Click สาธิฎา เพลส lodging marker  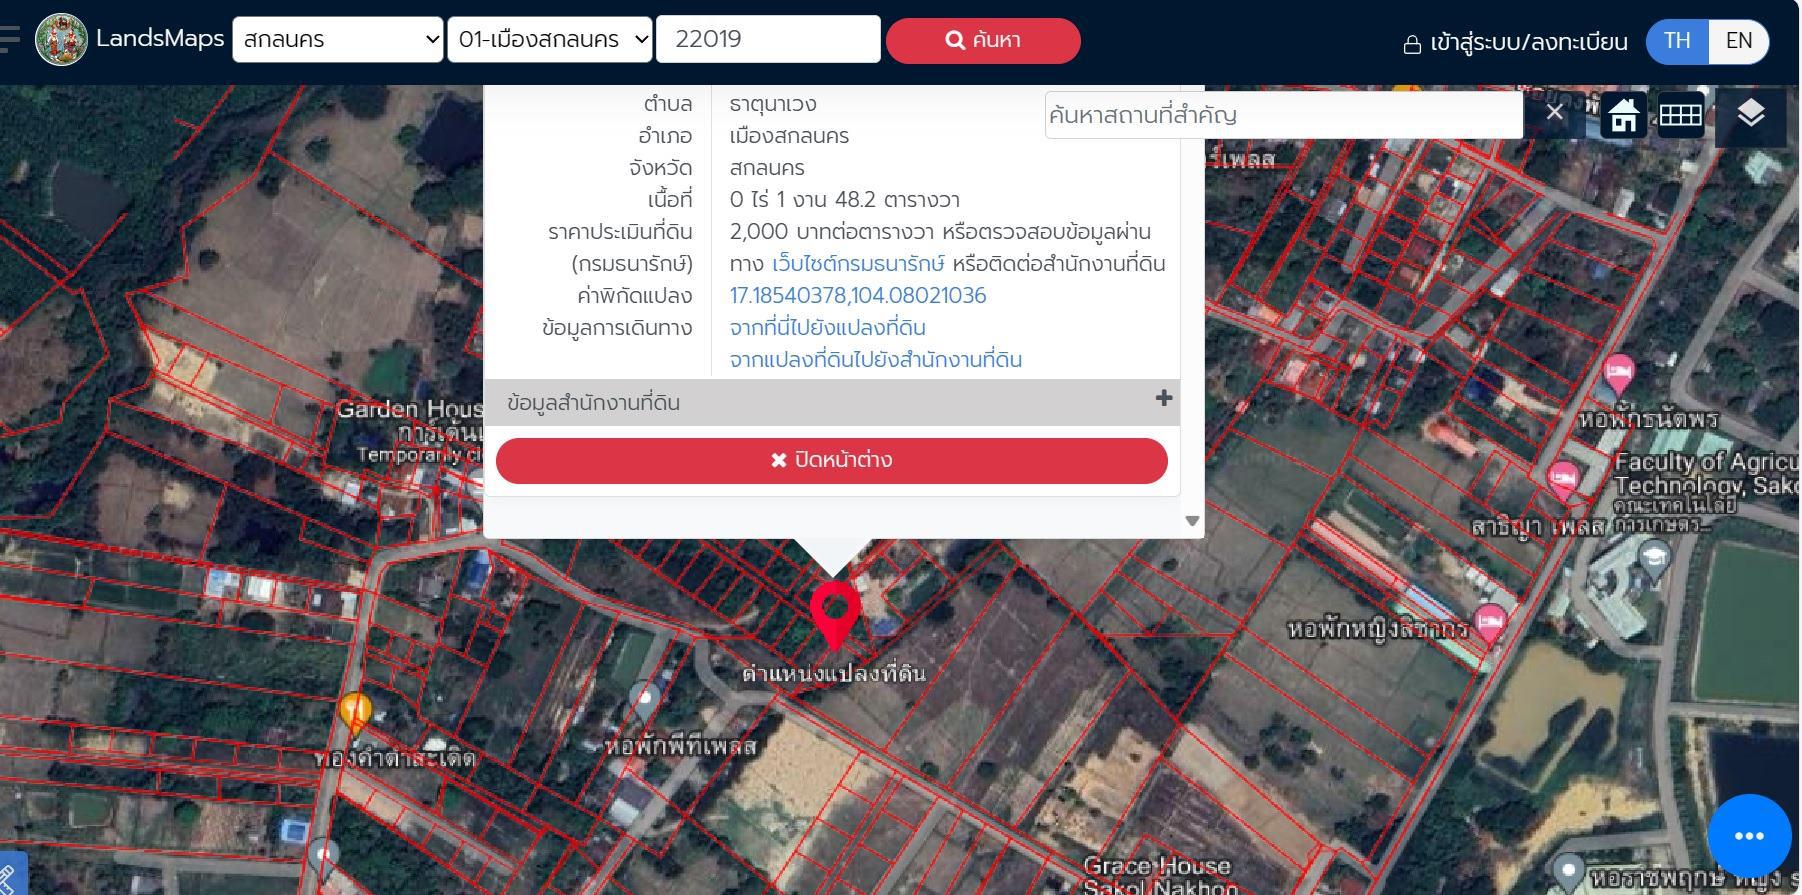tap(1563, 480)
